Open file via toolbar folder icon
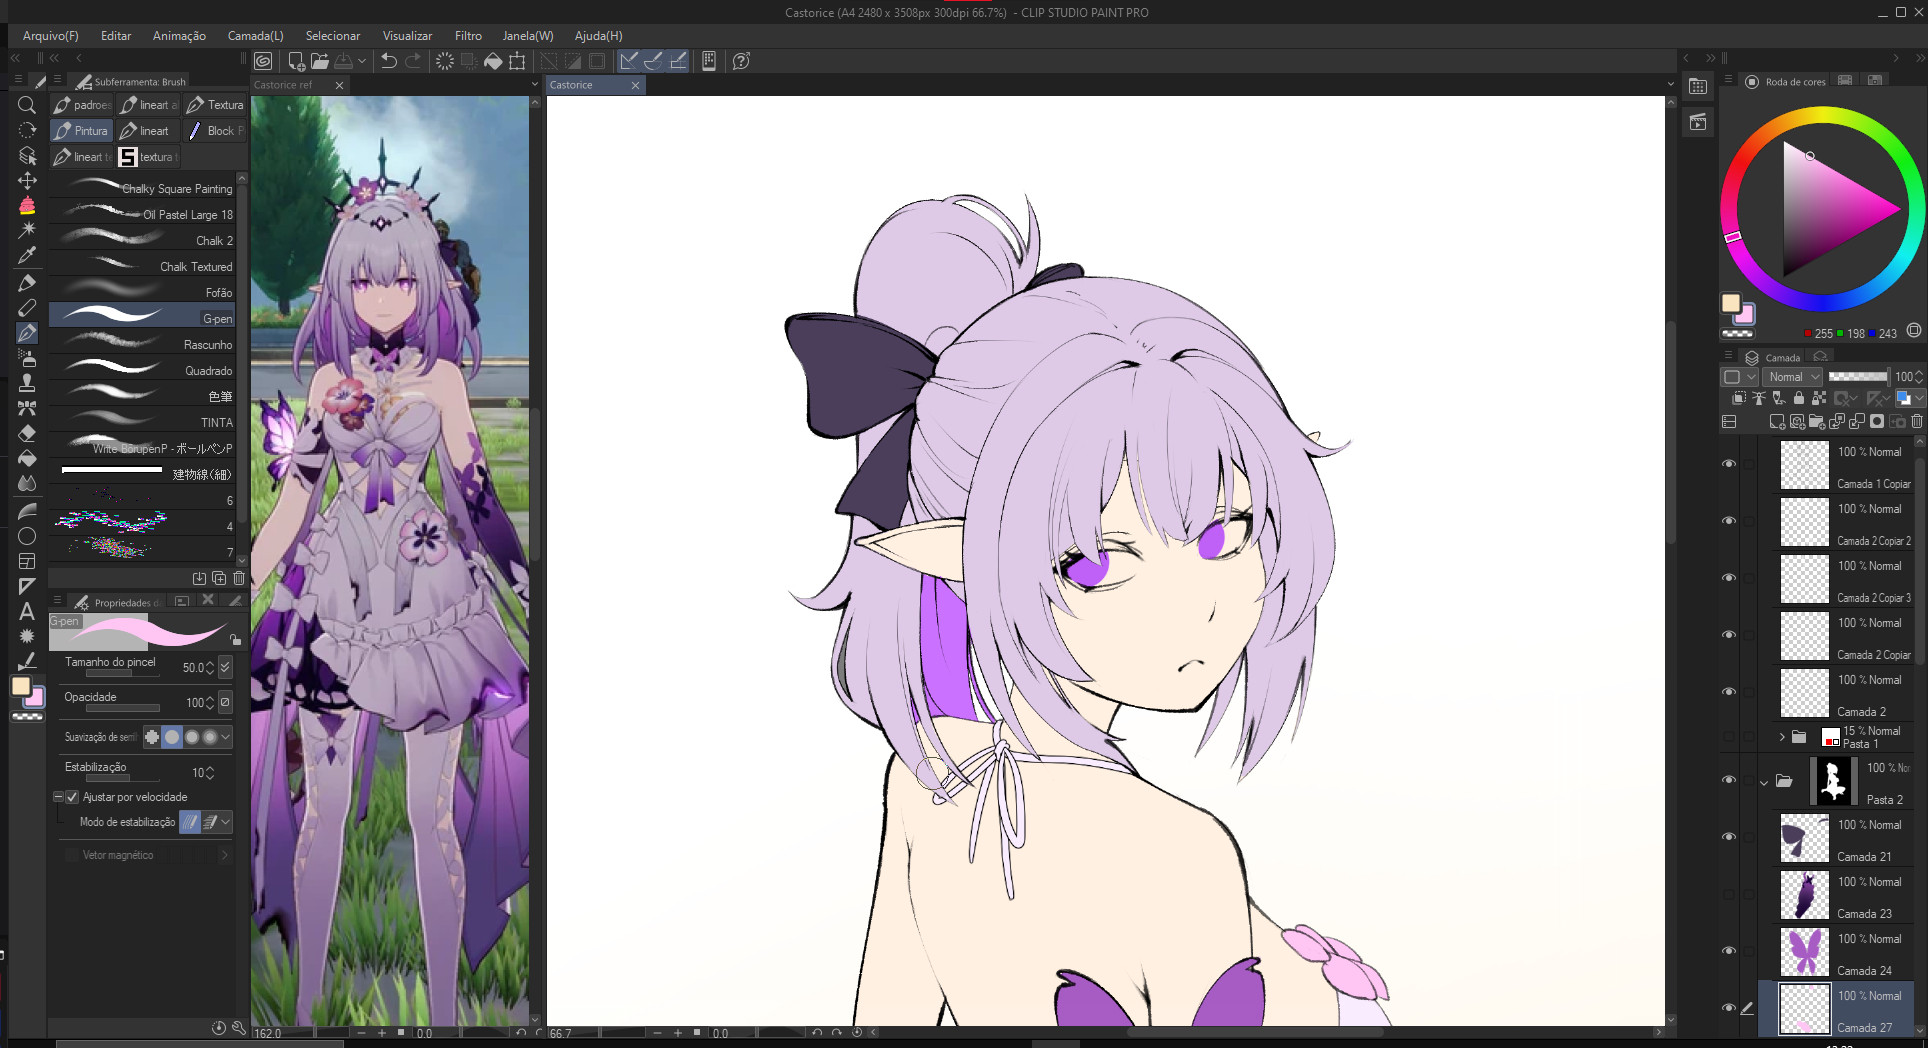 click(x=320, y=61)
